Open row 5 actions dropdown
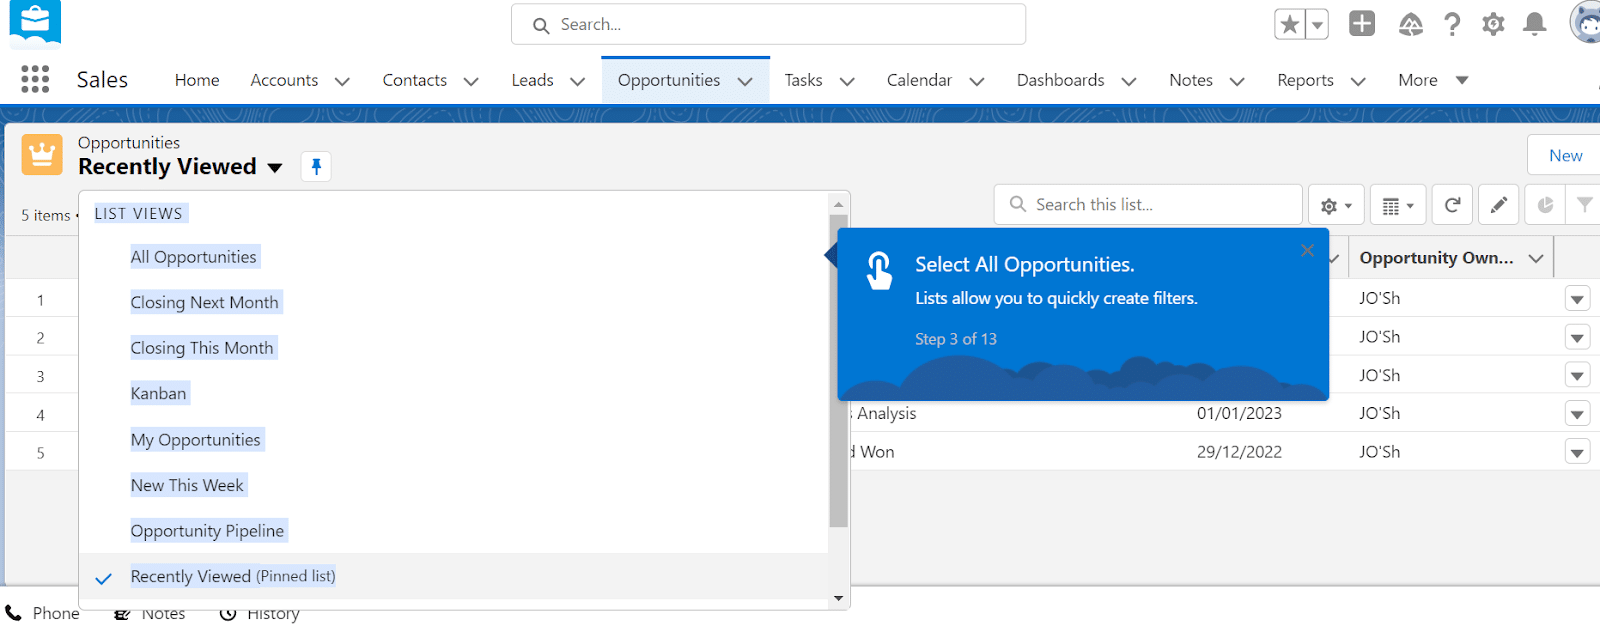 point(1577,453)
